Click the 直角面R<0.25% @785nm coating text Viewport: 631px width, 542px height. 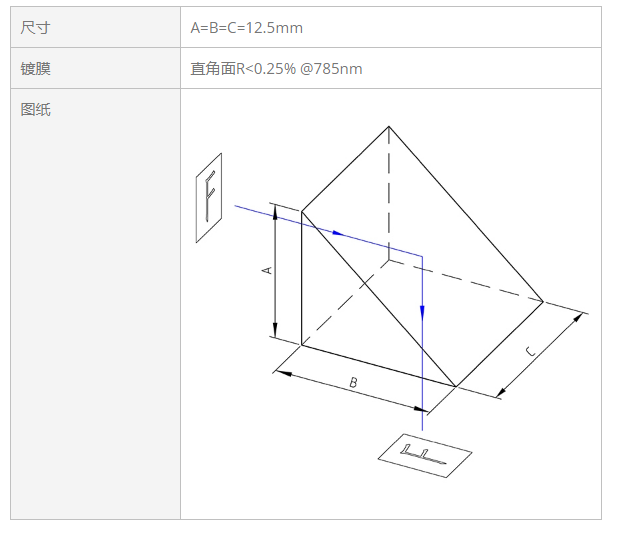[x=276, y=69]
